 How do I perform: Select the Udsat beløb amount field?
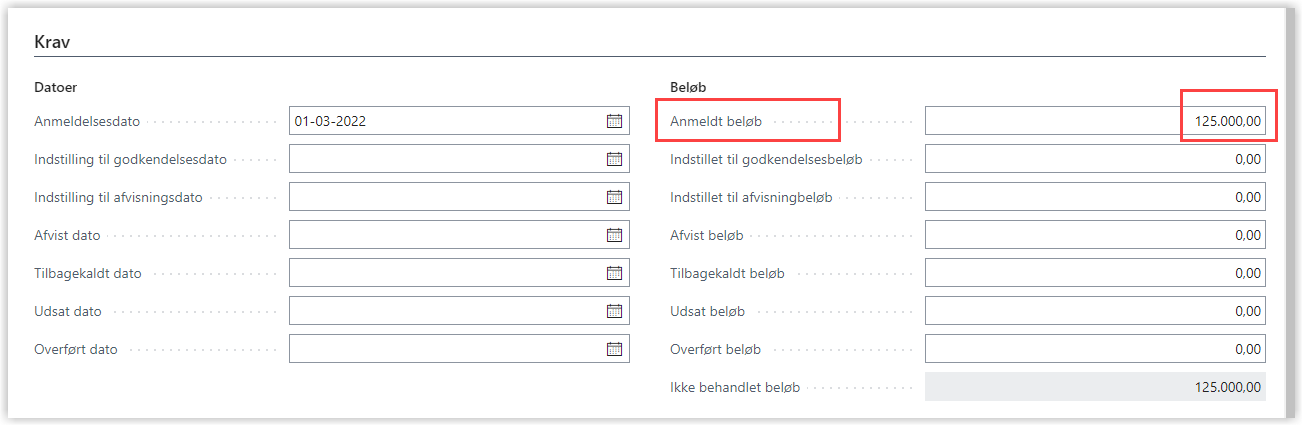1094,311
